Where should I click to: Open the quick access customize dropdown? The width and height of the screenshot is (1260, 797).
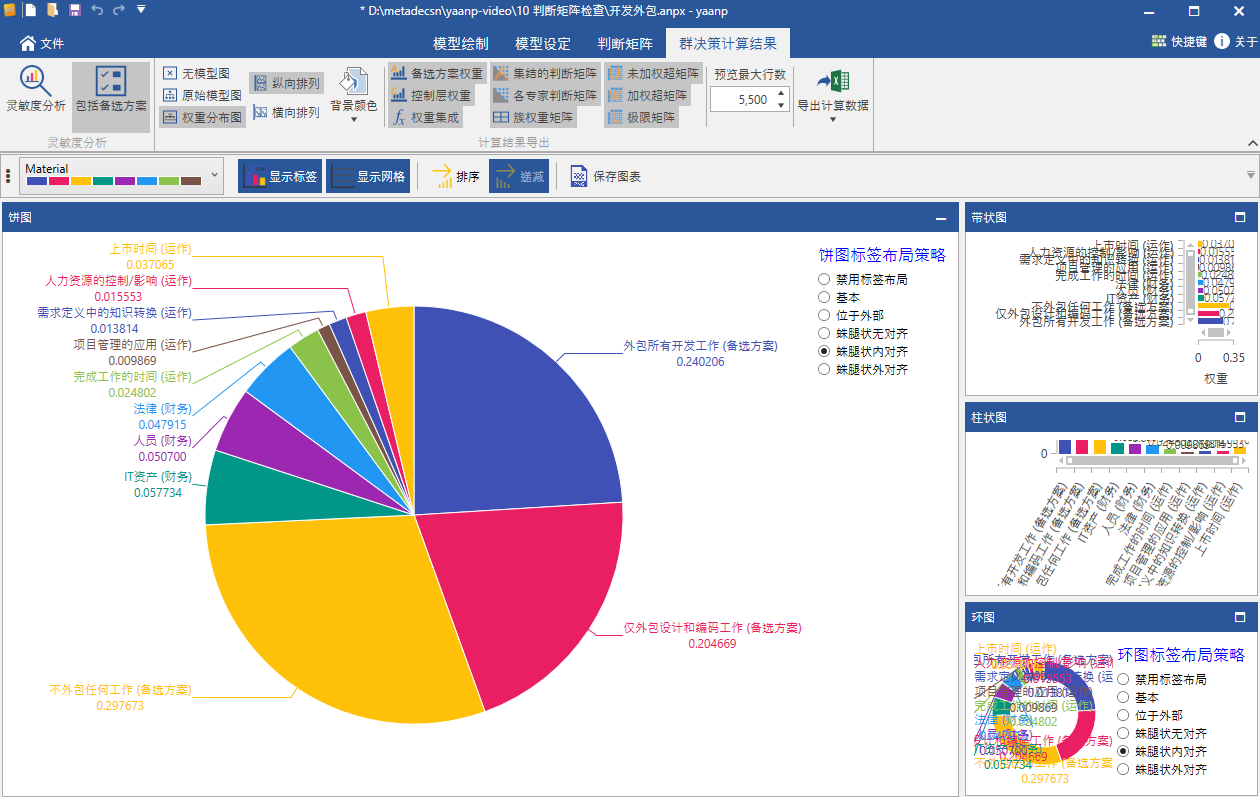141,9
